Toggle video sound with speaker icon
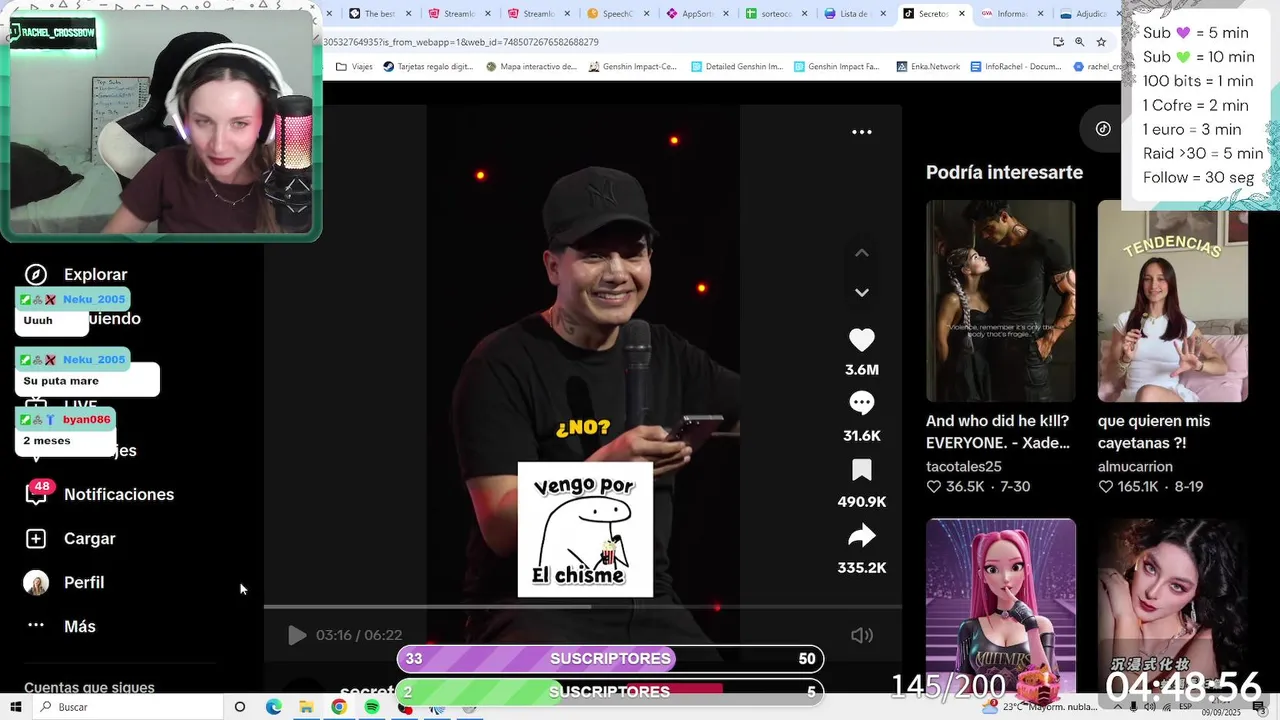The height and width of the screenshot is (720, 1280). pyautogui.click(x=861, y=635)
